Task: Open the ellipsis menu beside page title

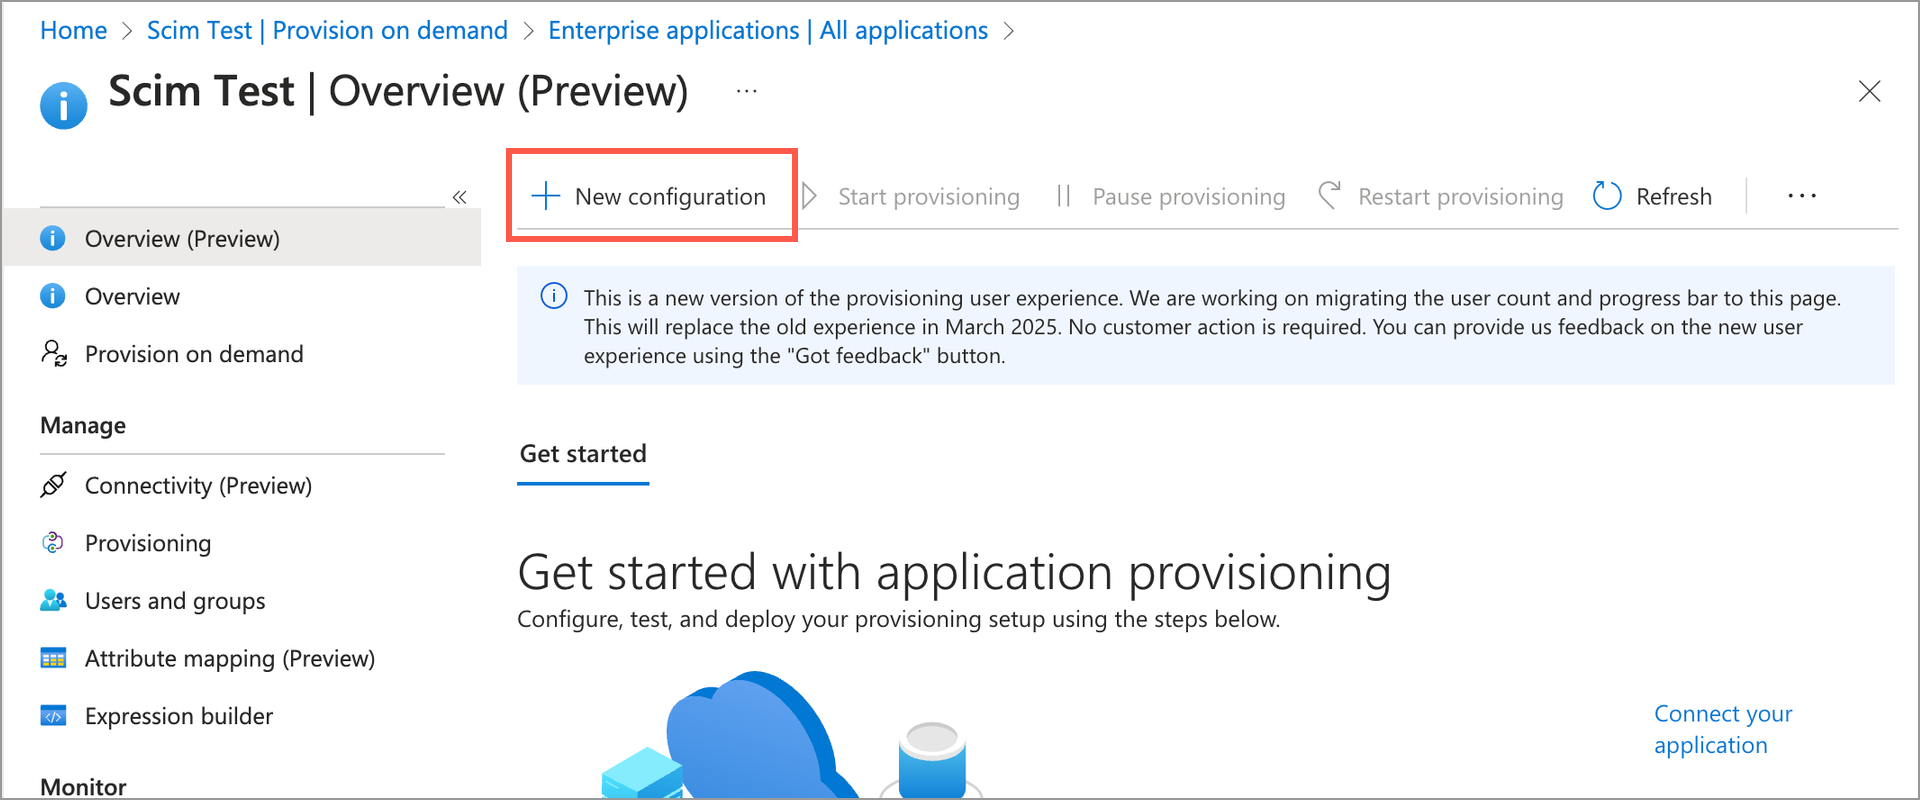Action: [x=746, y=91]
